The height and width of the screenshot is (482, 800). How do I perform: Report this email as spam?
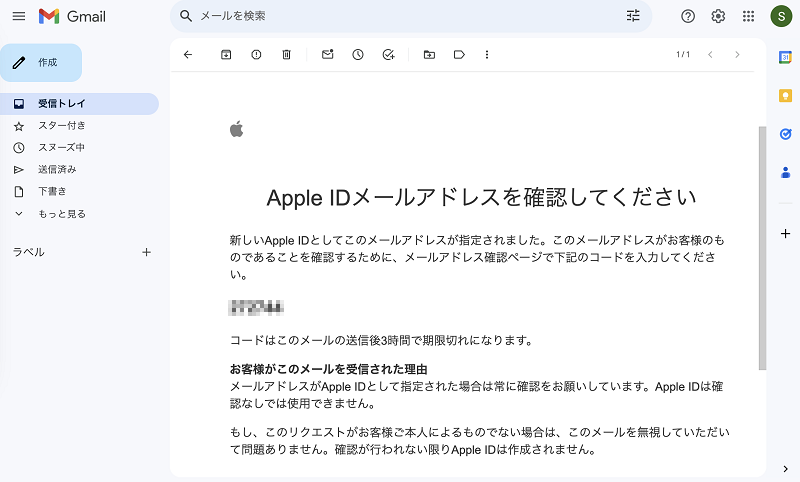click(256, 55)
